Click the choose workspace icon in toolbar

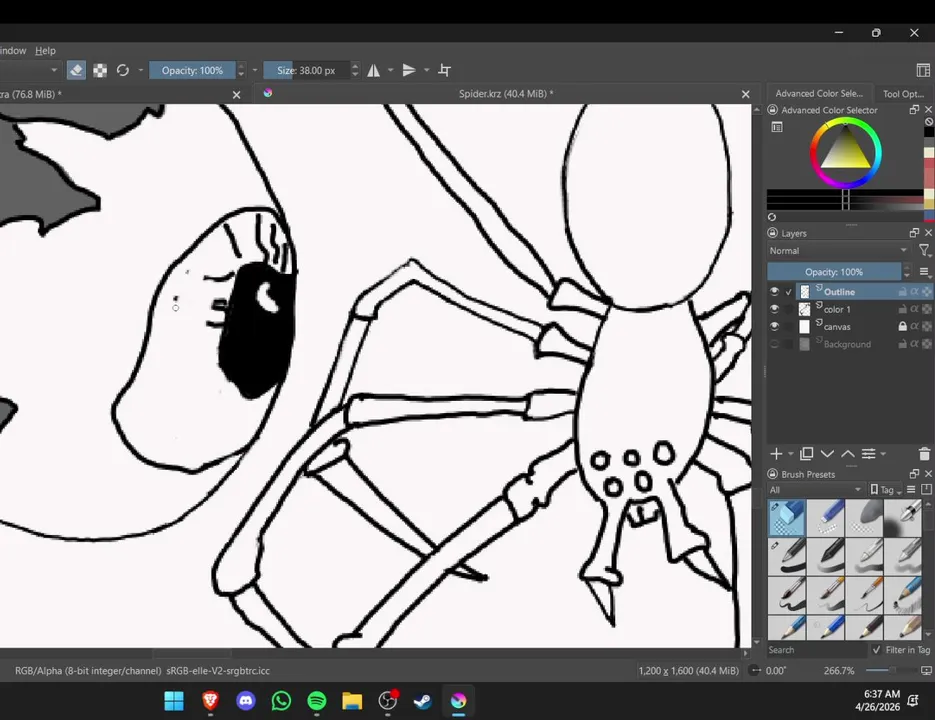[923, 70]
